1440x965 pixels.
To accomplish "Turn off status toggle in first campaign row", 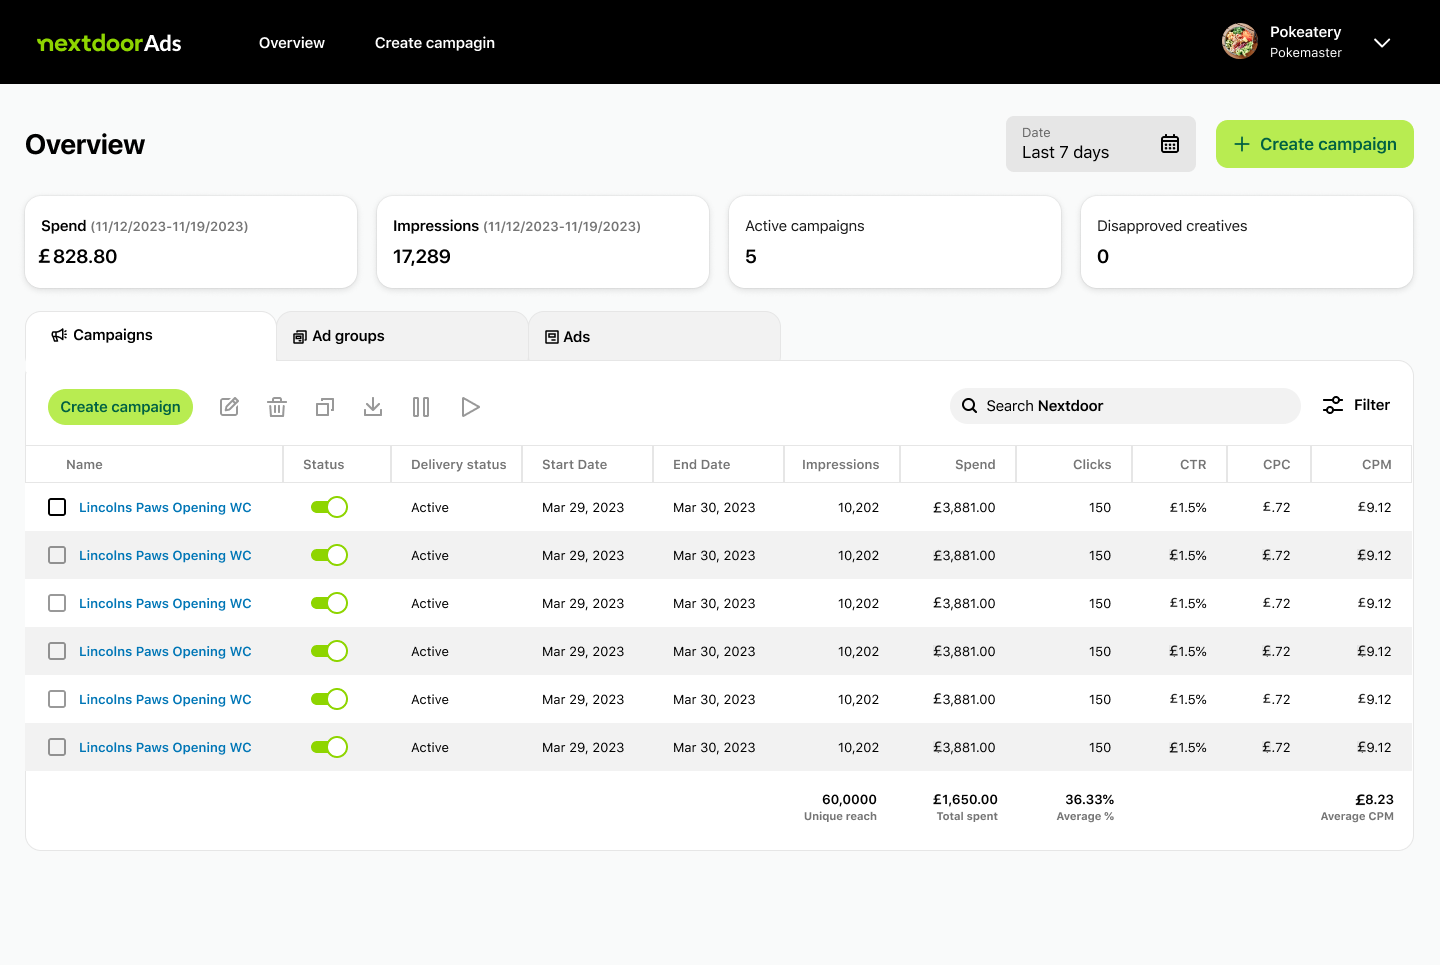I will click(329, 507).
